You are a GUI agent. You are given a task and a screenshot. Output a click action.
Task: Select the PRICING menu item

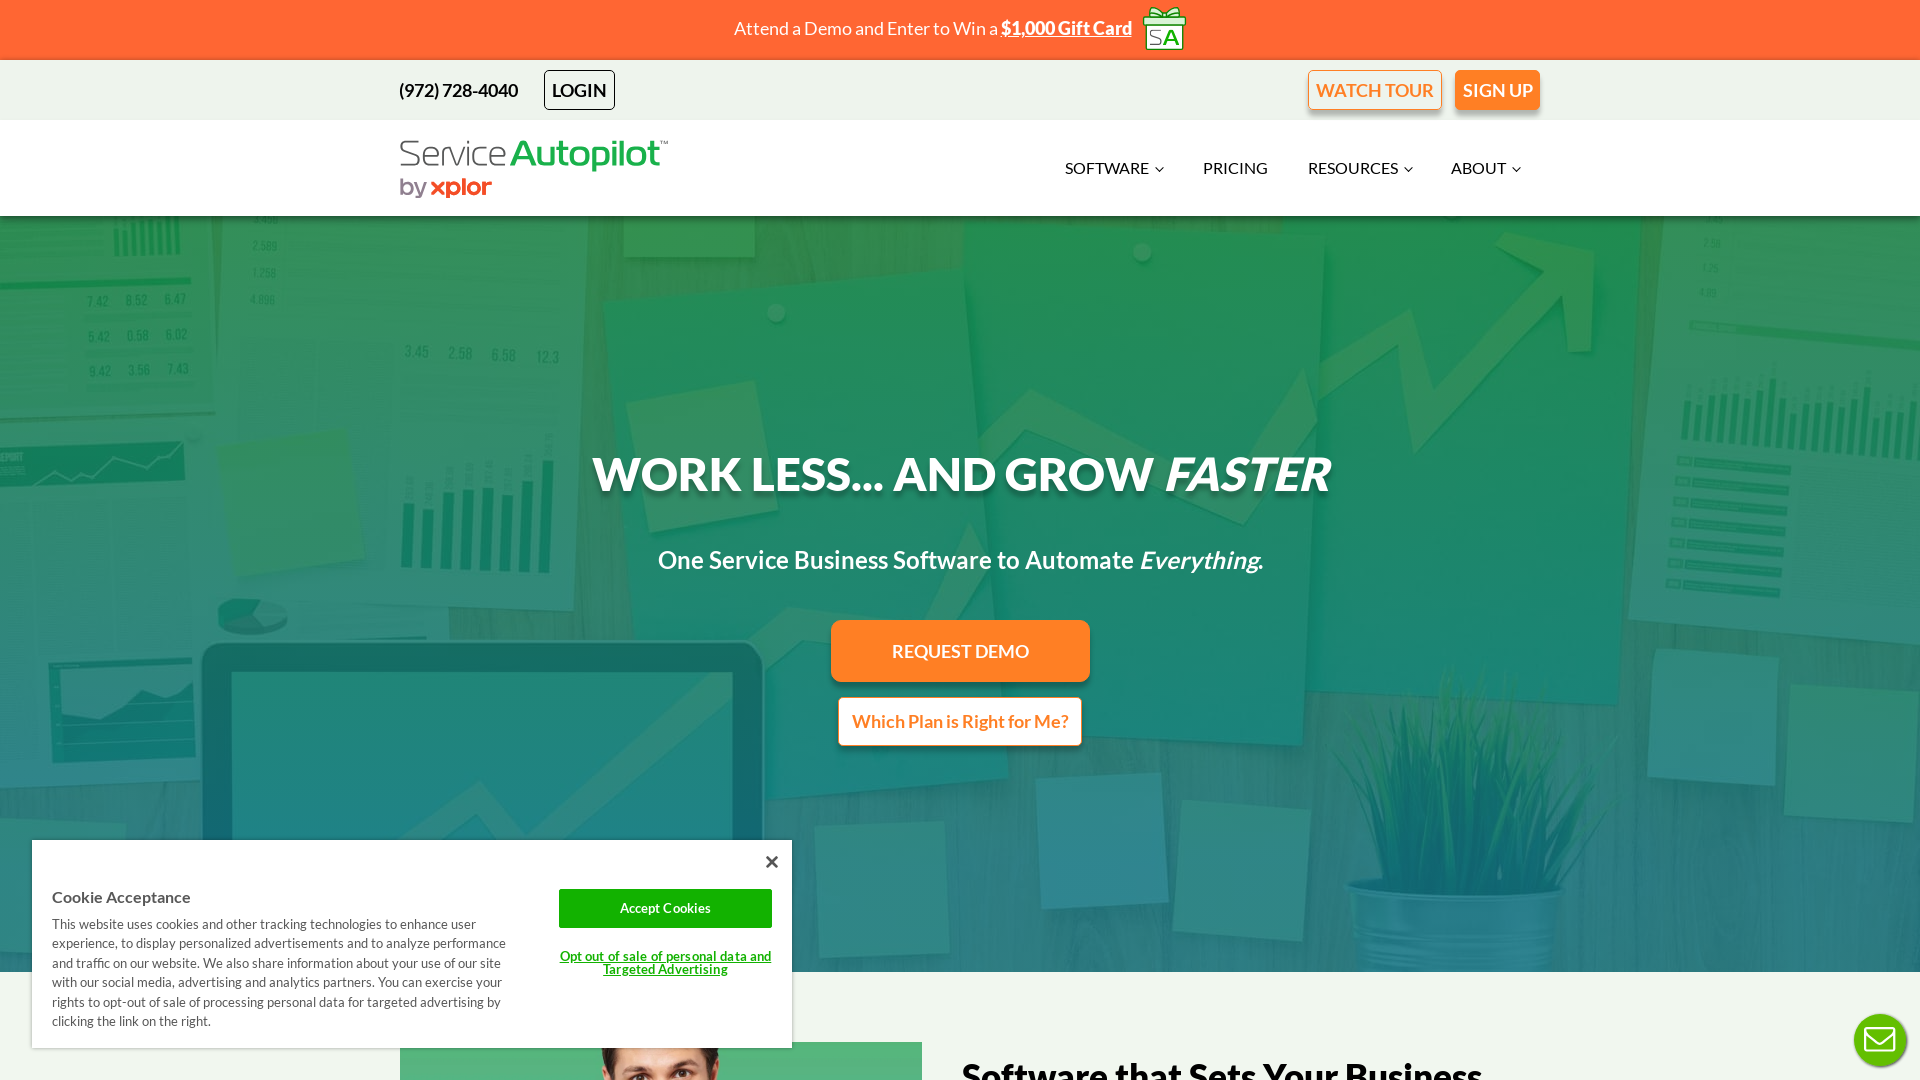point(1234,166)
